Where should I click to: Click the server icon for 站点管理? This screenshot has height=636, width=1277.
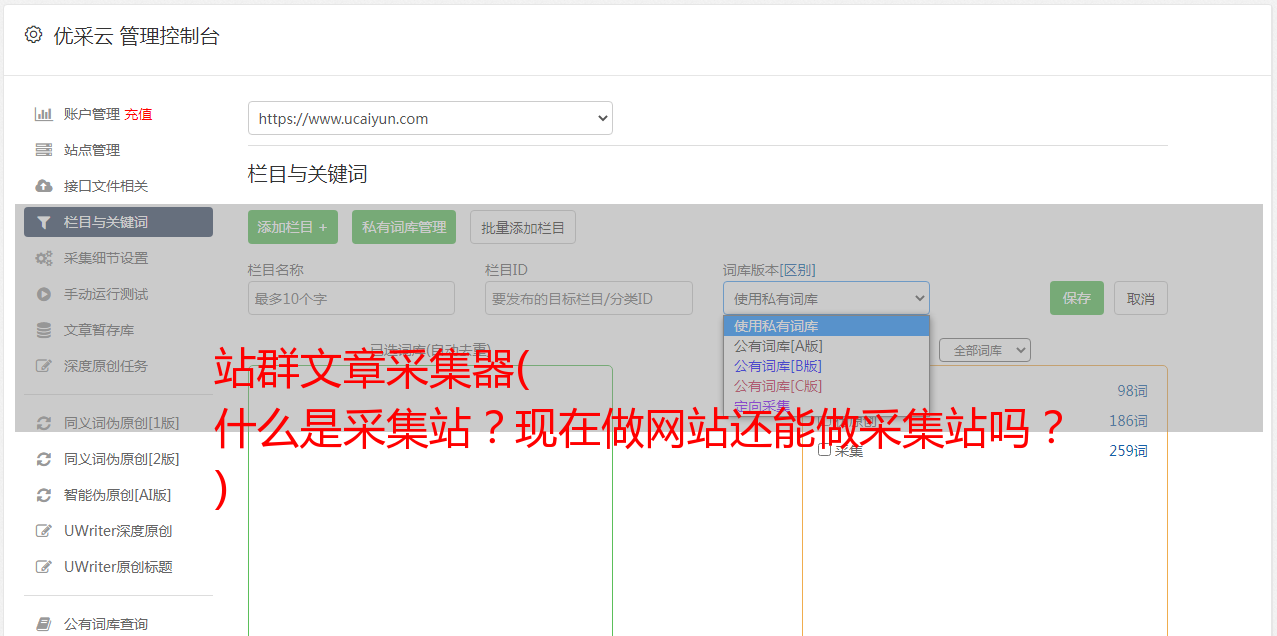(x=44, y=150)
